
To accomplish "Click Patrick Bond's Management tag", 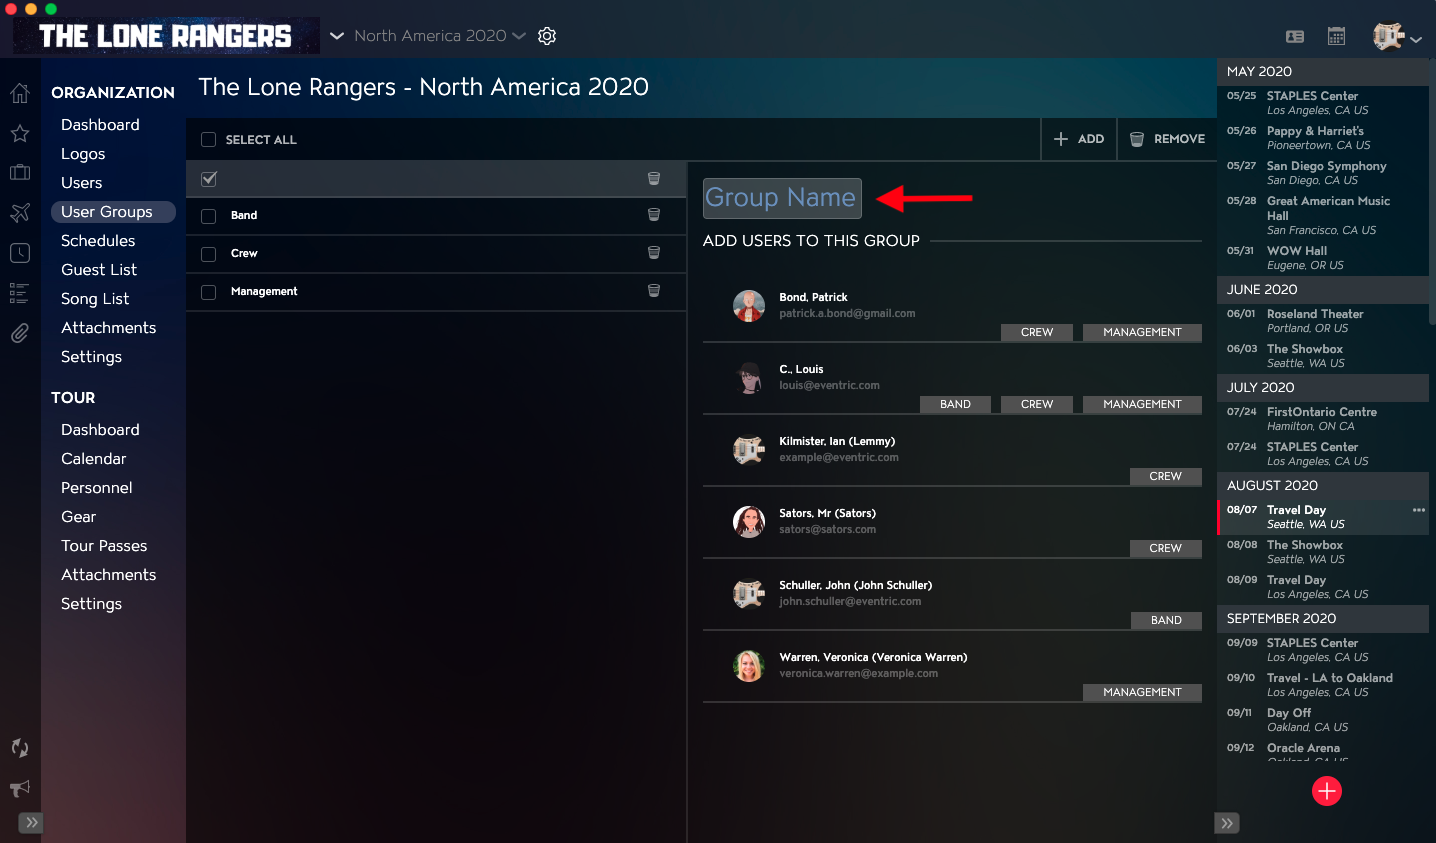I will [x=1142, y=332].
